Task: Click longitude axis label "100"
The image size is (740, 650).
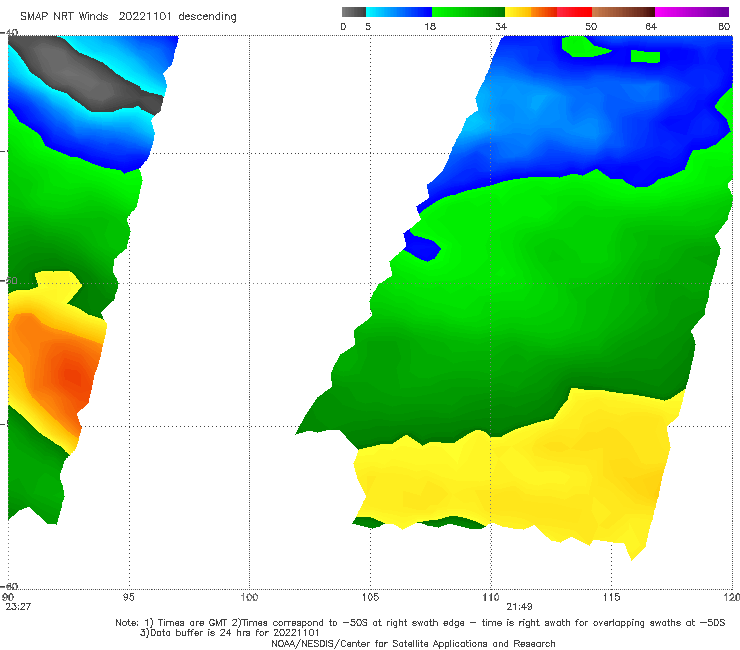Action: point(249,597)
